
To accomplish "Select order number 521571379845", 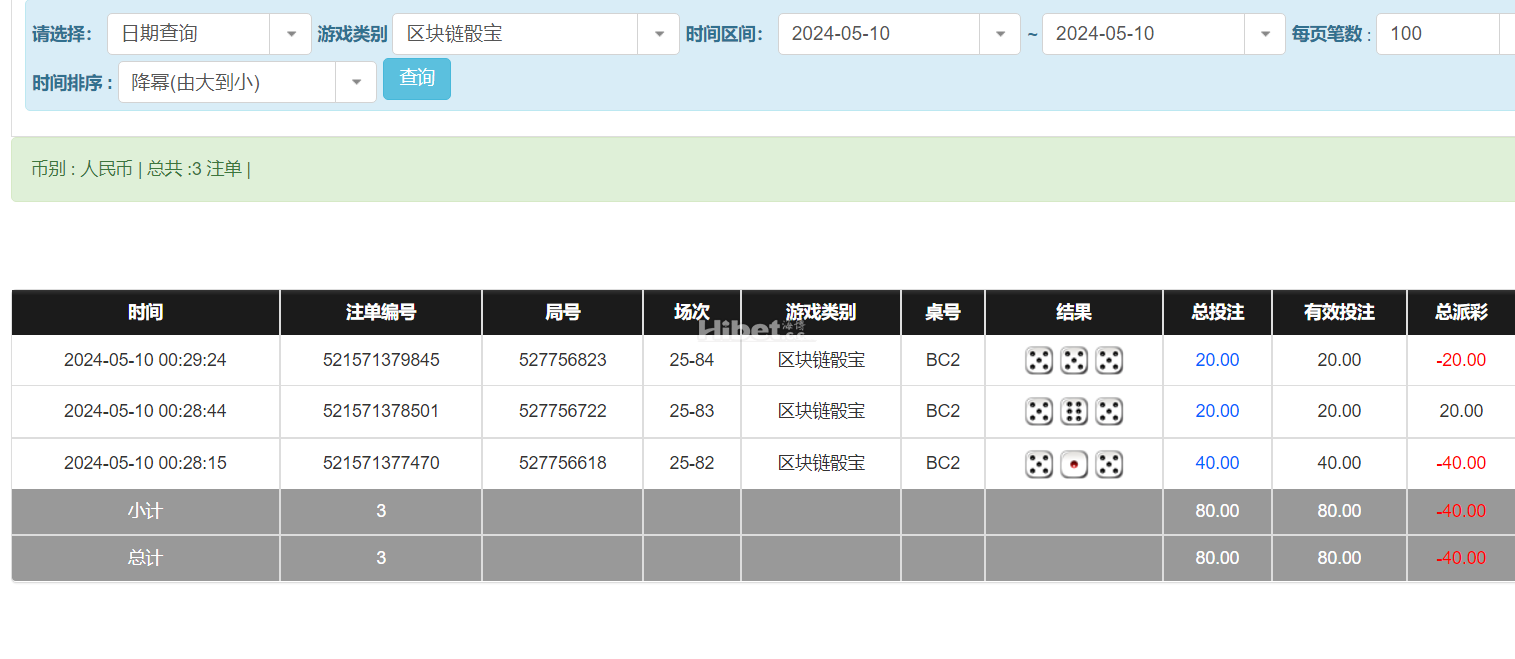I will pos(381,360).
